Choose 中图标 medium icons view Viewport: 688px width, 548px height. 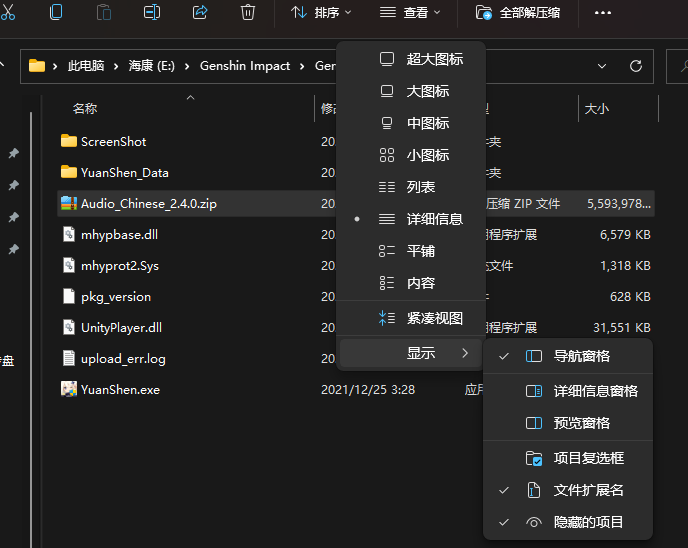point(411,123)
